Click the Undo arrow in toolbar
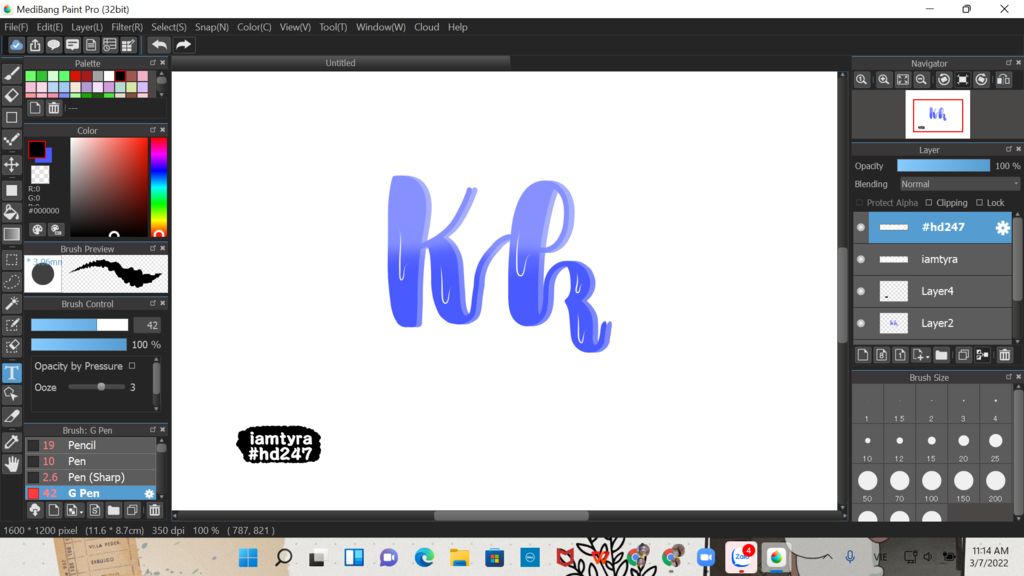1024x576 pixels. coord(159,44)
